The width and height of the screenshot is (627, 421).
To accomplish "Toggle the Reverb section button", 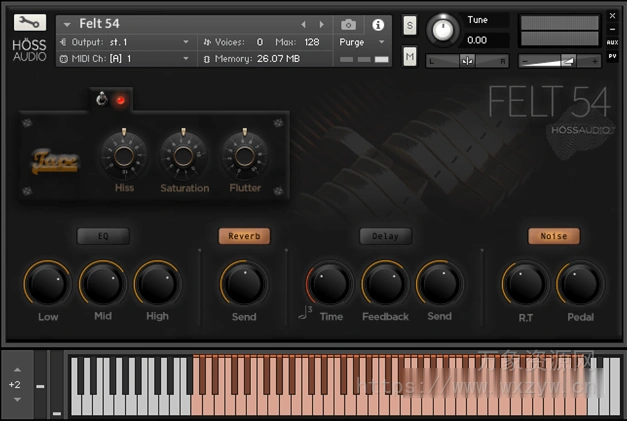I will (x=244, y=236).
